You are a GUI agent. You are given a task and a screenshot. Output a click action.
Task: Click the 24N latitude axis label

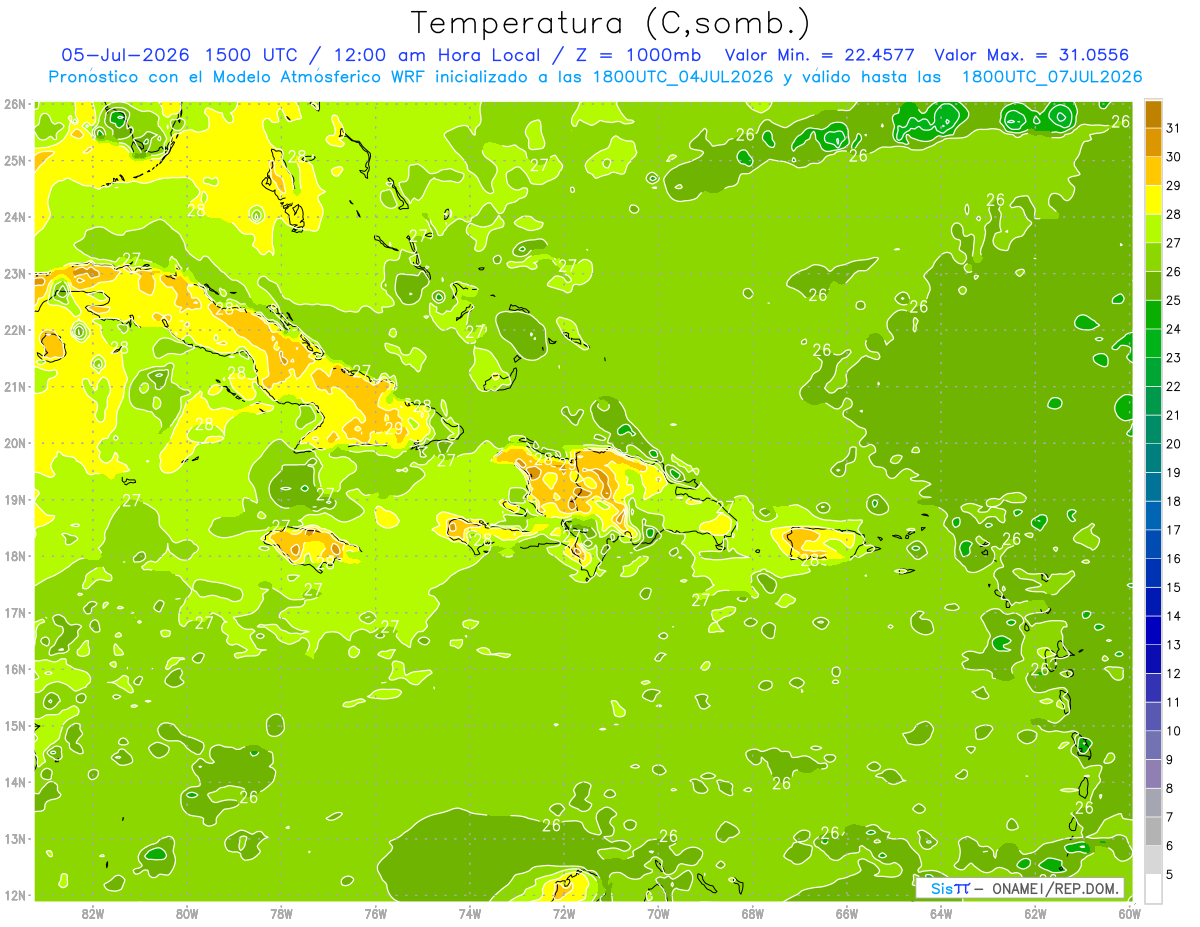click(15, 217)
